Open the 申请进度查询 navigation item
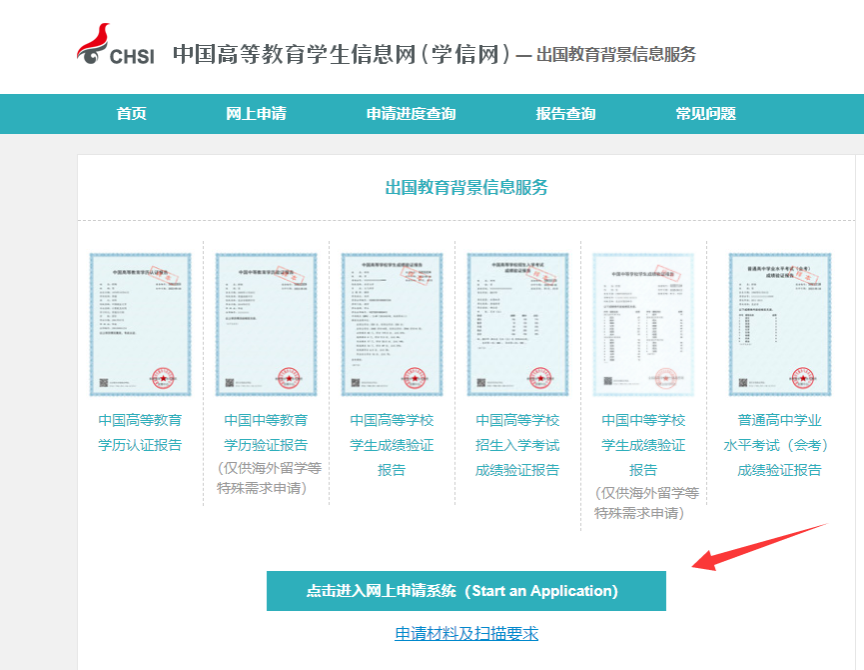 coord(410,113)
